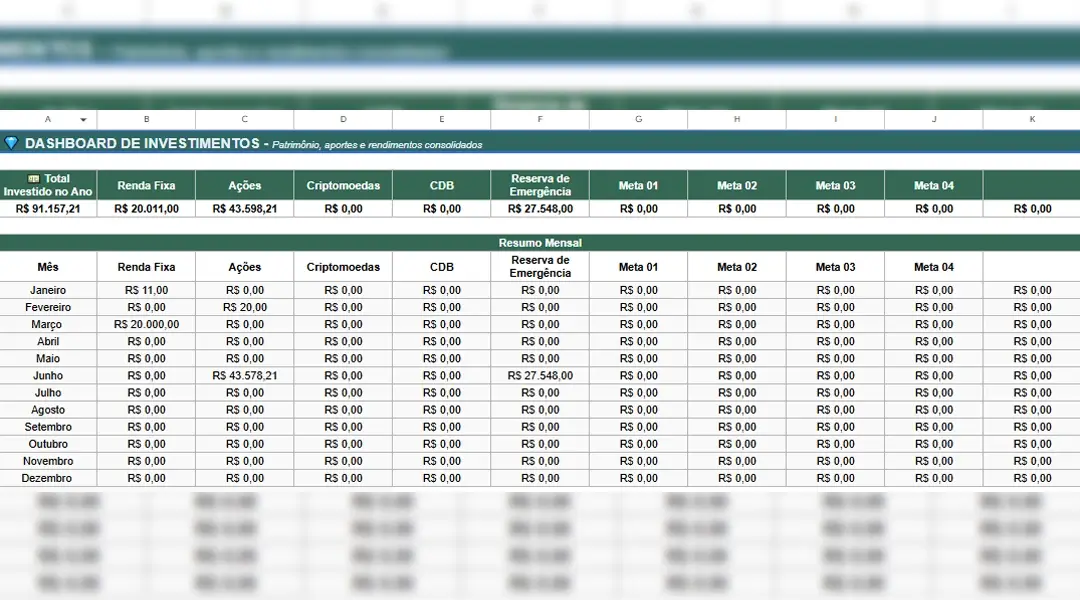Select the Agosto row label

pyautogui.click(x=48, y=410)
